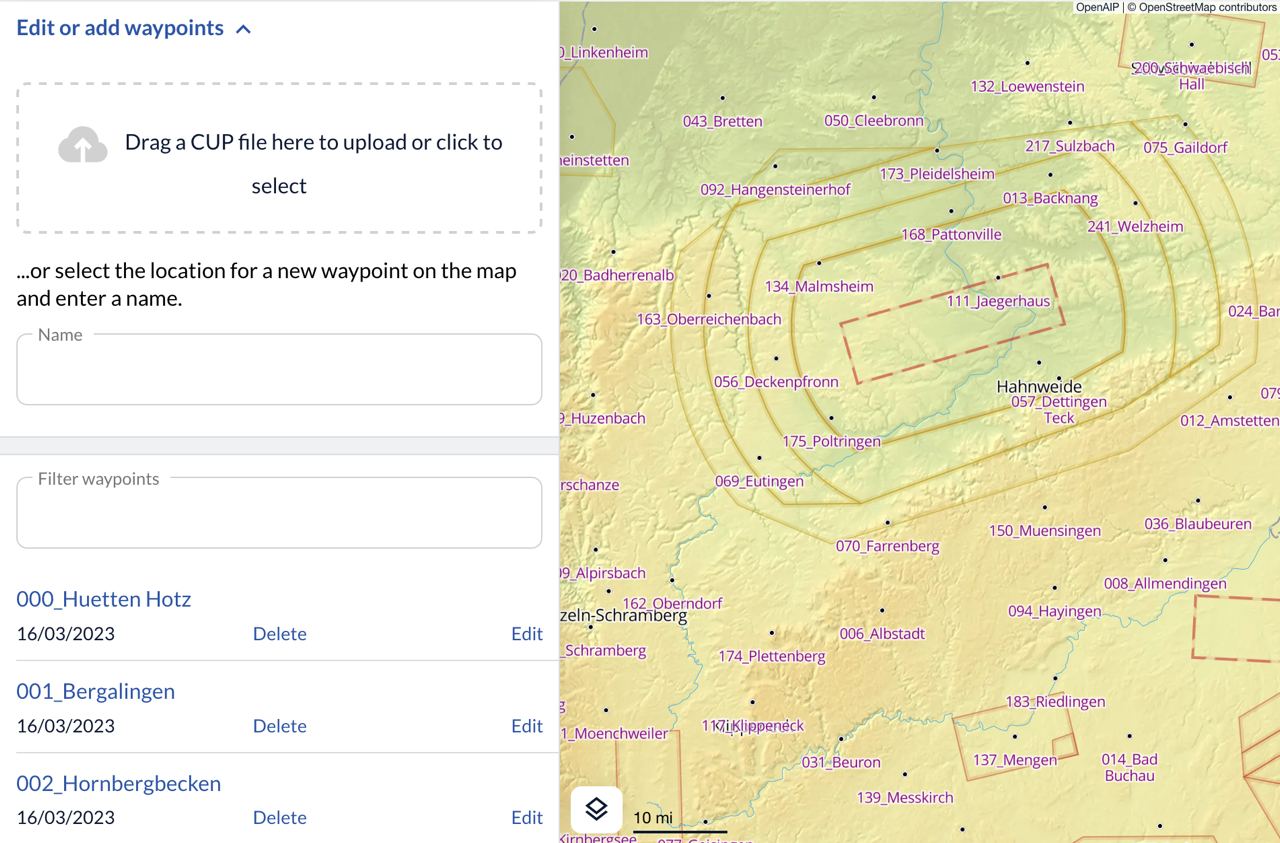This screenshot has width=1280, height=843.
Task: Delete waypoint 000_Huetten Hotz
Action: 280,634
